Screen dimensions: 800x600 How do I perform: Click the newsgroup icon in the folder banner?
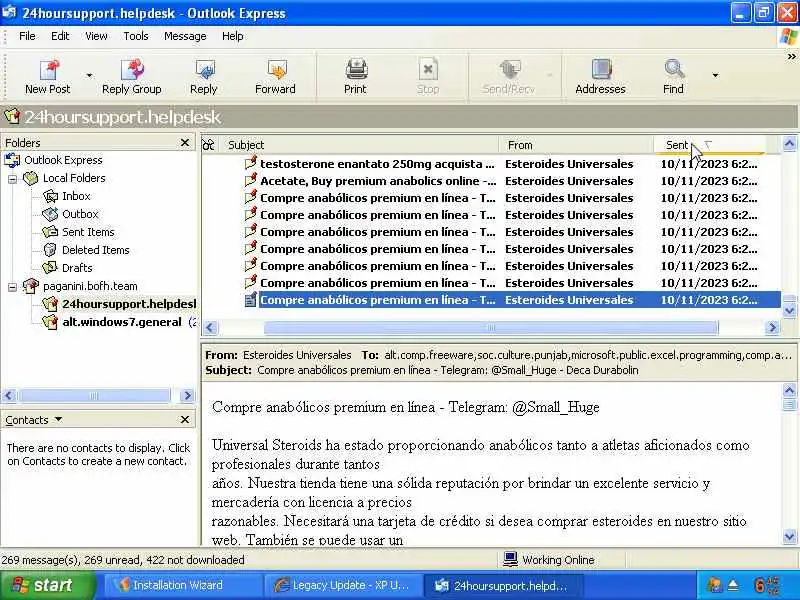click(12, 117)
